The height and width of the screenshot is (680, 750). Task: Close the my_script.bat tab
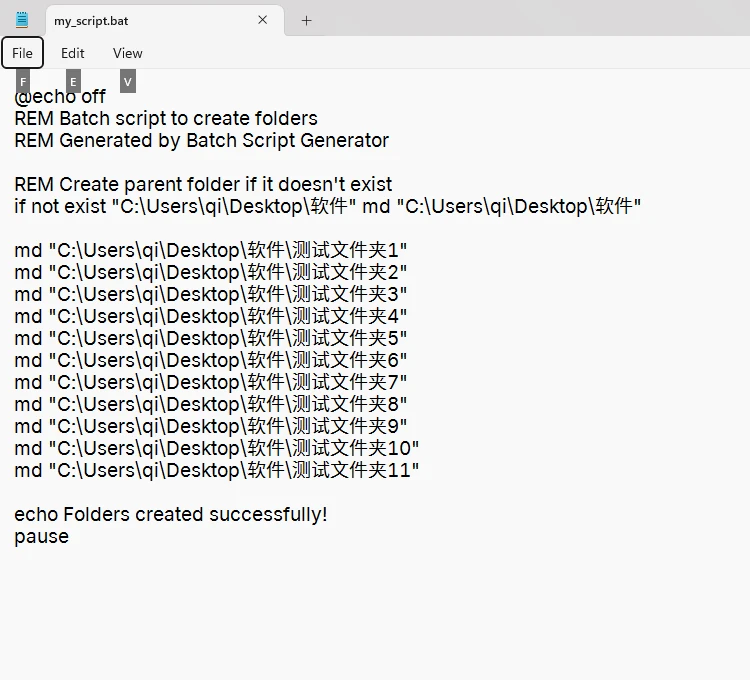click(x=263, y=20)
